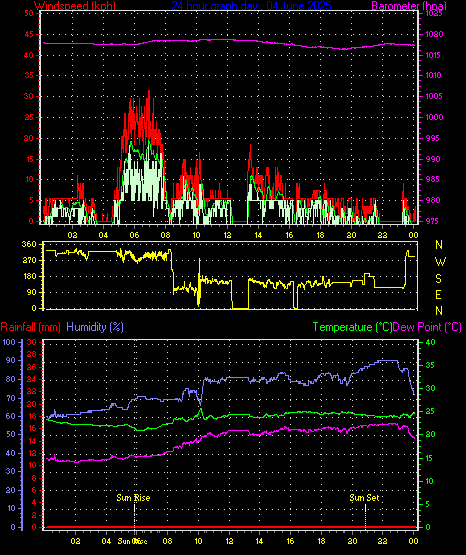Viewport: 466px width, 555px height.
Task: Click compass letter W beside wind direction chart
Action: [x=440, y=262]
